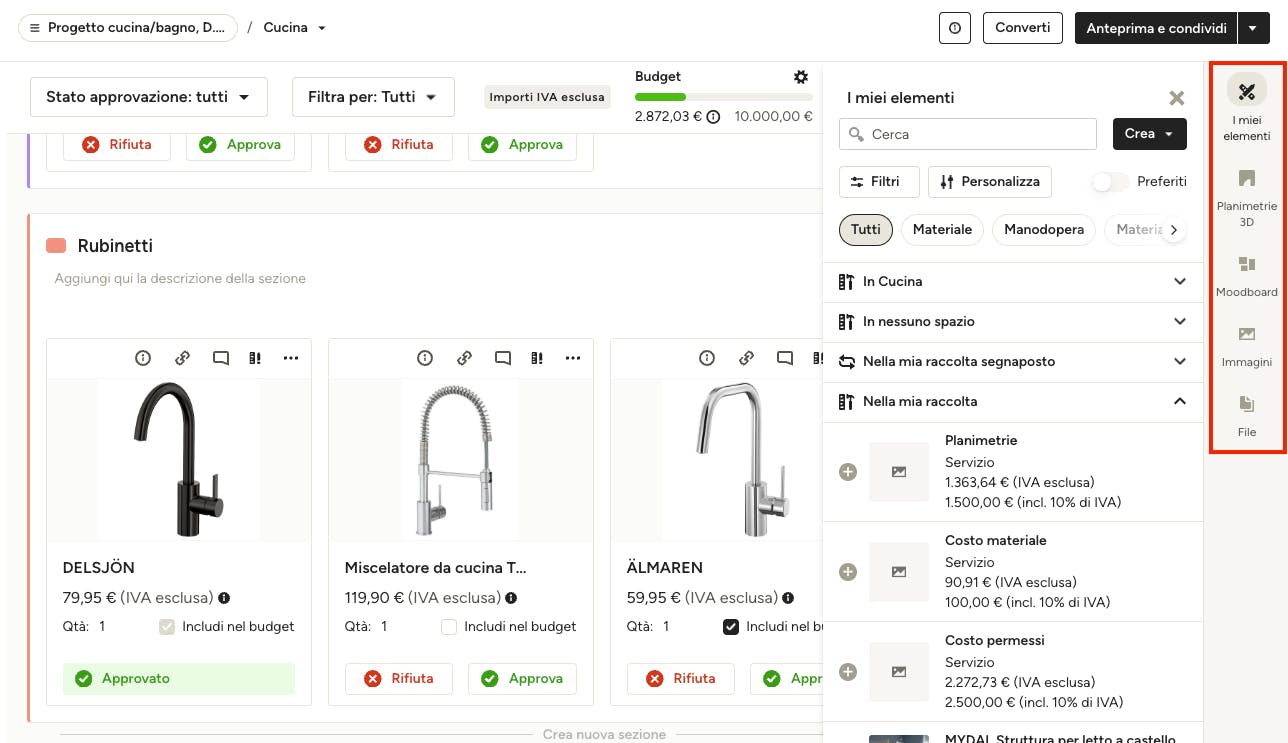1288x743 pixels.
Task: Click the link icon on DELSJÖN card
Action: pyautogui.click(x=182, y=358)
